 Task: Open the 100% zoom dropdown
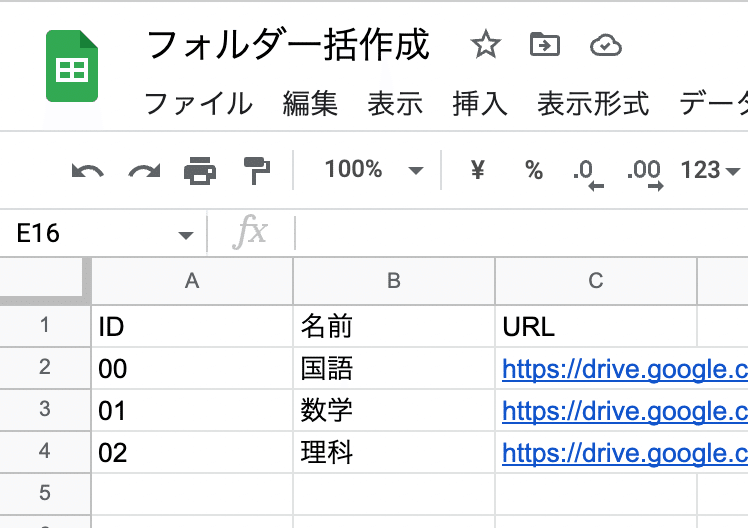374,170
